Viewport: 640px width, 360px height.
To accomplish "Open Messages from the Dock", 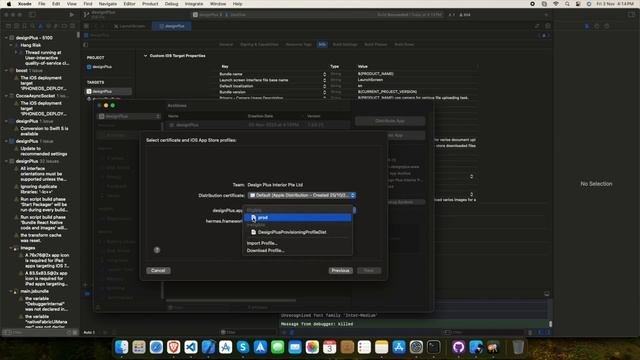I will (x=278, y=347).
